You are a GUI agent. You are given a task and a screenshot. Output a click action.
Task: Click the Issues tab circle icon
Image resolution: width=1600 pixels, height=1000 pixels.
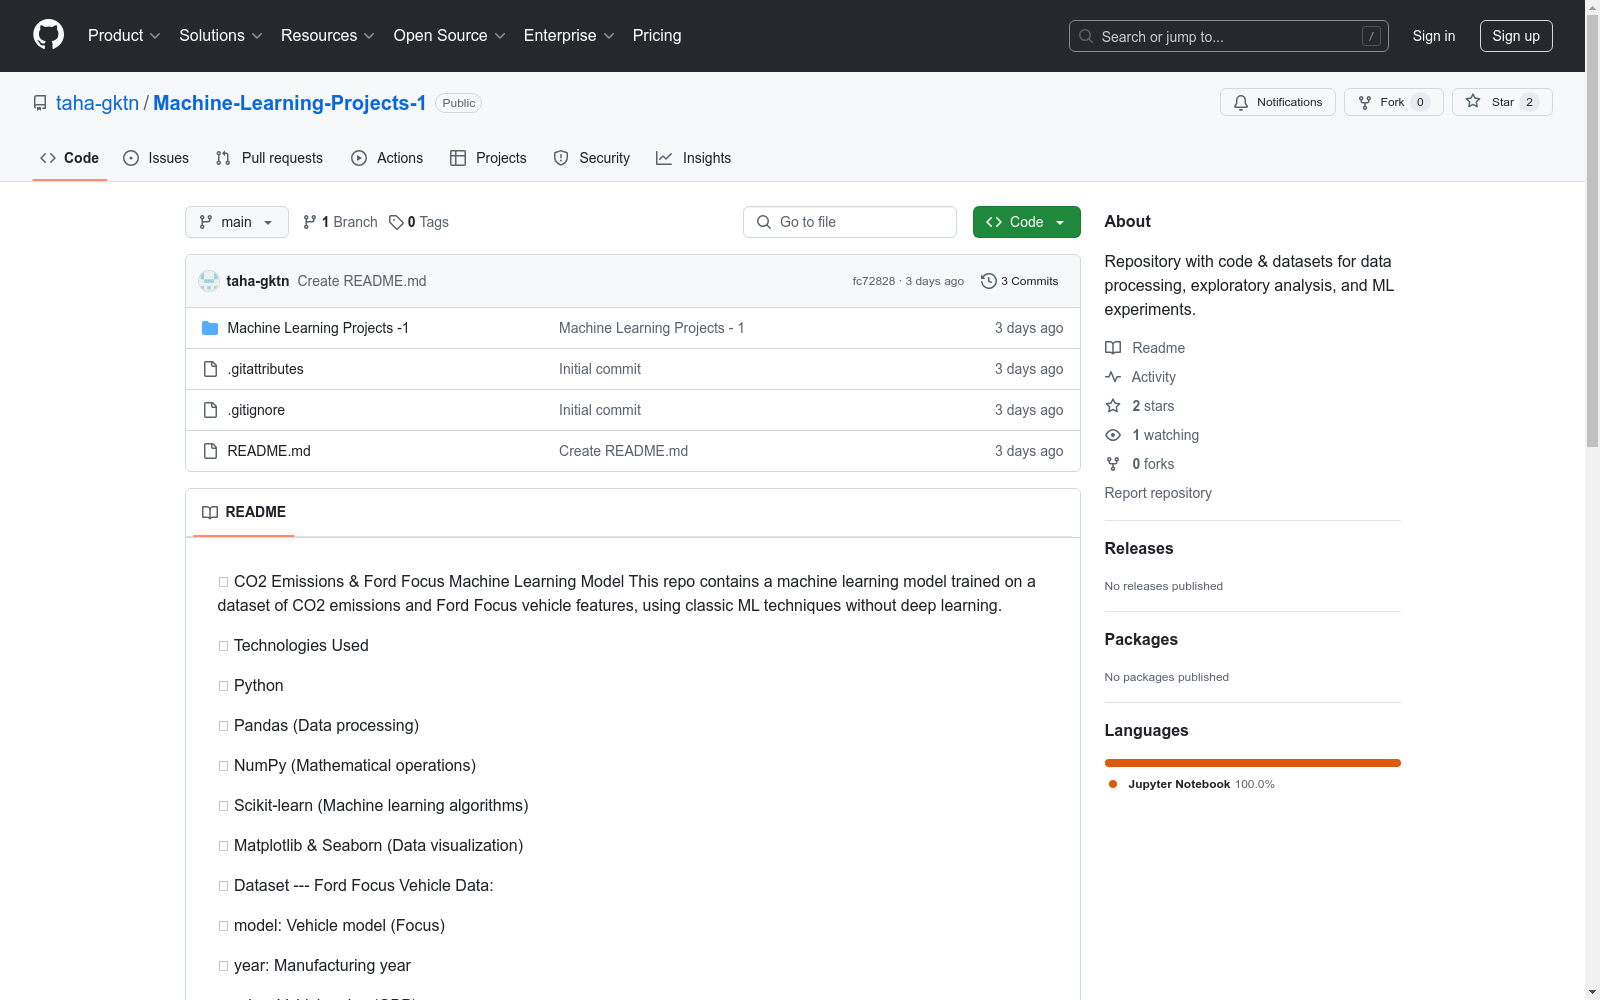point(131,158)
